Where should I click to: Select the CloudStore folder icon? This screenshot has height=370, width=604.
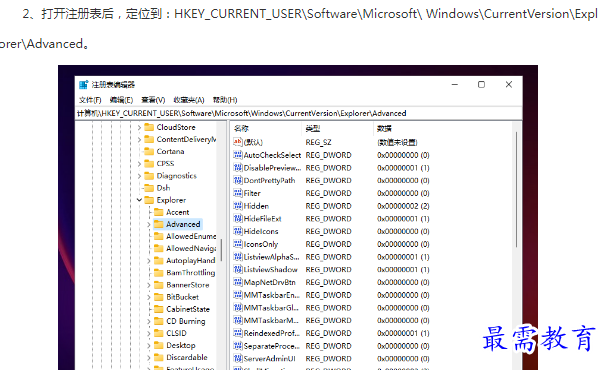click(x=149, y=127)
